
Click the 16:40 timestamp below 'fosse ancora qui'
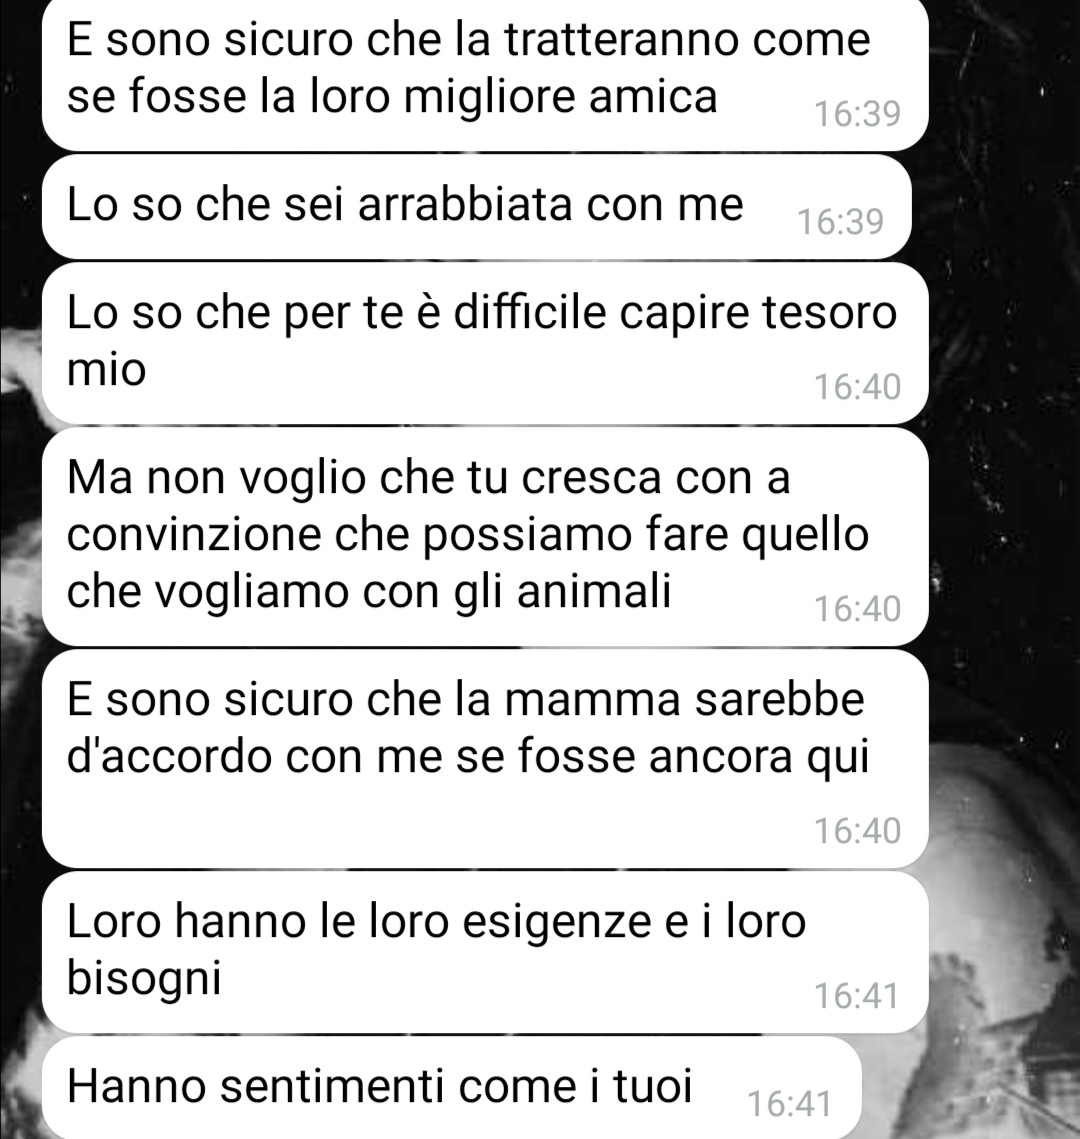click(857, 830)
